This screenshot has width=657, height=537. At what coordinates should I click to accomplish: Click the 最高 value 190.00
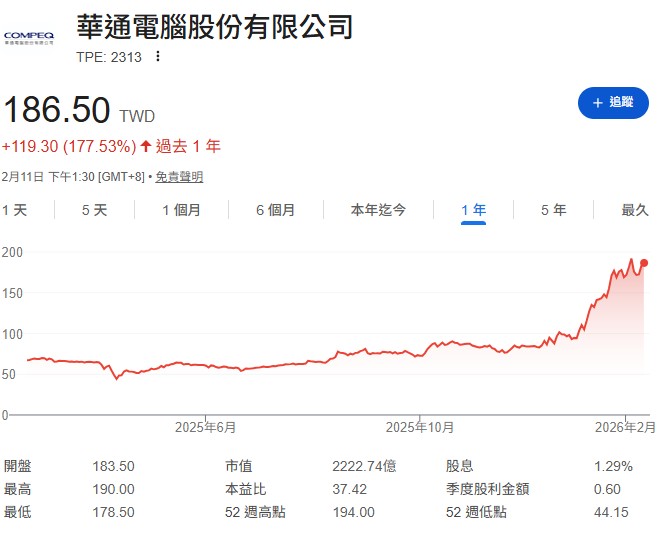114,489
